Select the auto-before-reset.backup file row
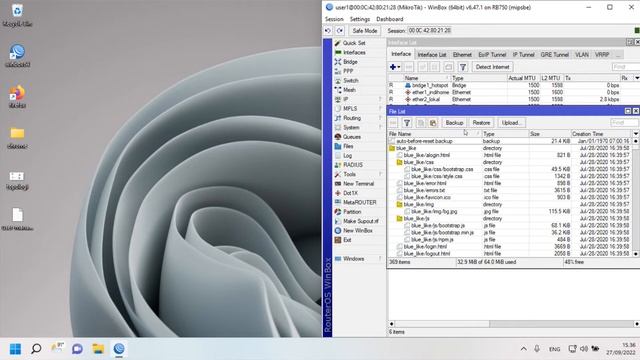The width and height of the screenshot is (640, 360). pyautogui.click(x=510, y=141)
